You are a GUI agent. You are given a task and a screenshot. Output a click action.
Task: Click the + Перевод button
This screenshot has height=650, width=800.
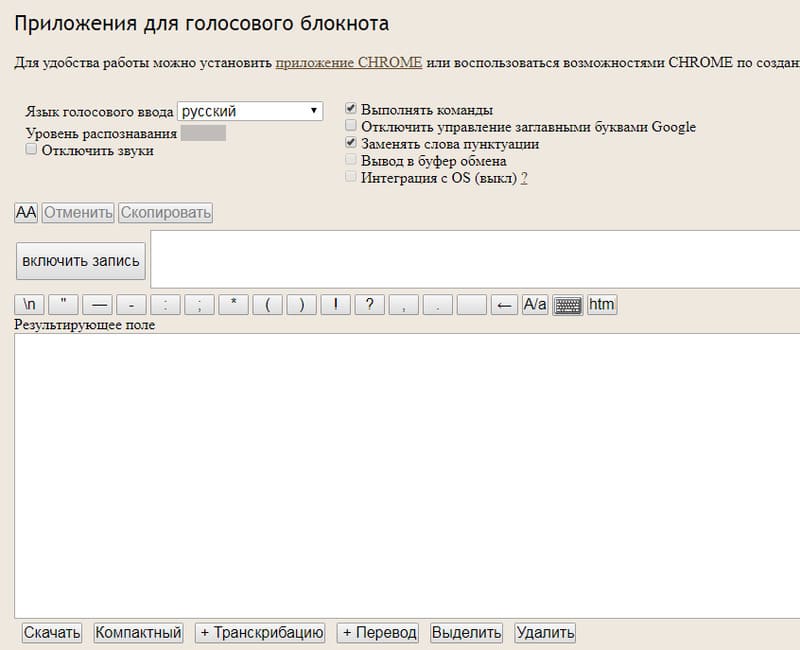[377, 632]
